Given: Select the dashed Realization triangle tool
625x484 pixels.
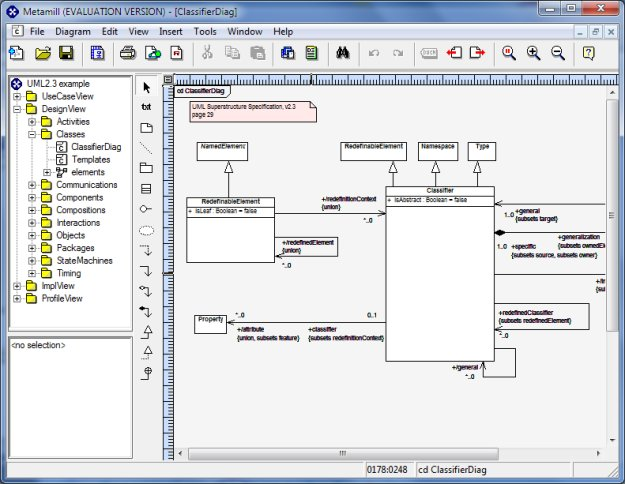Looking at the screenshot, I should [x=147, y=352].
